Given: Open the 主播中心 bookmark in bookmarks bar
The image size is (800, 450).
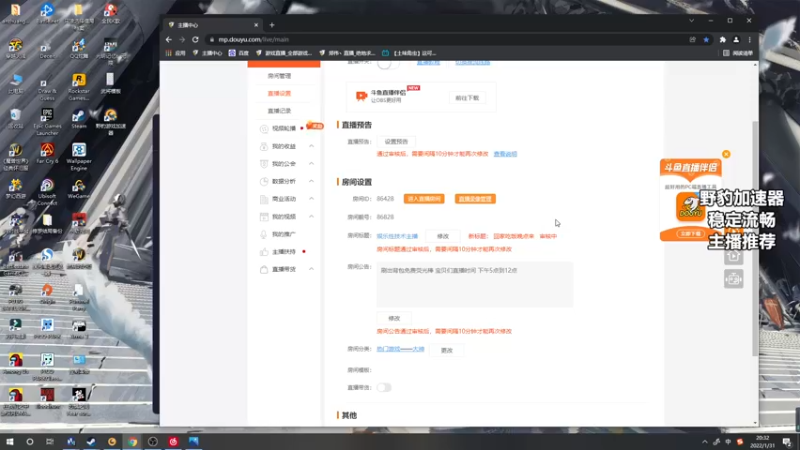Looking at the screenshot, I should [x=208, y=53].
